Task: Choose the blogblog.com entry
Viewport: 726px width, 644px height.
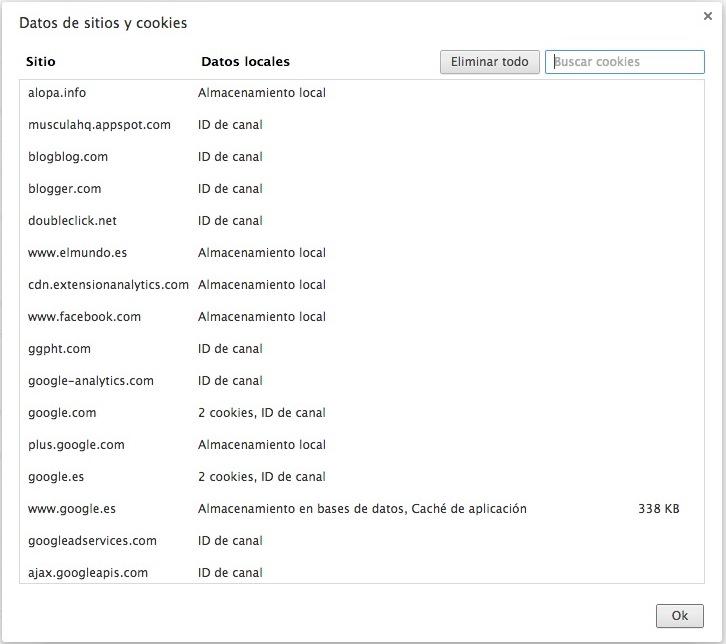Action: pos(68,157)
